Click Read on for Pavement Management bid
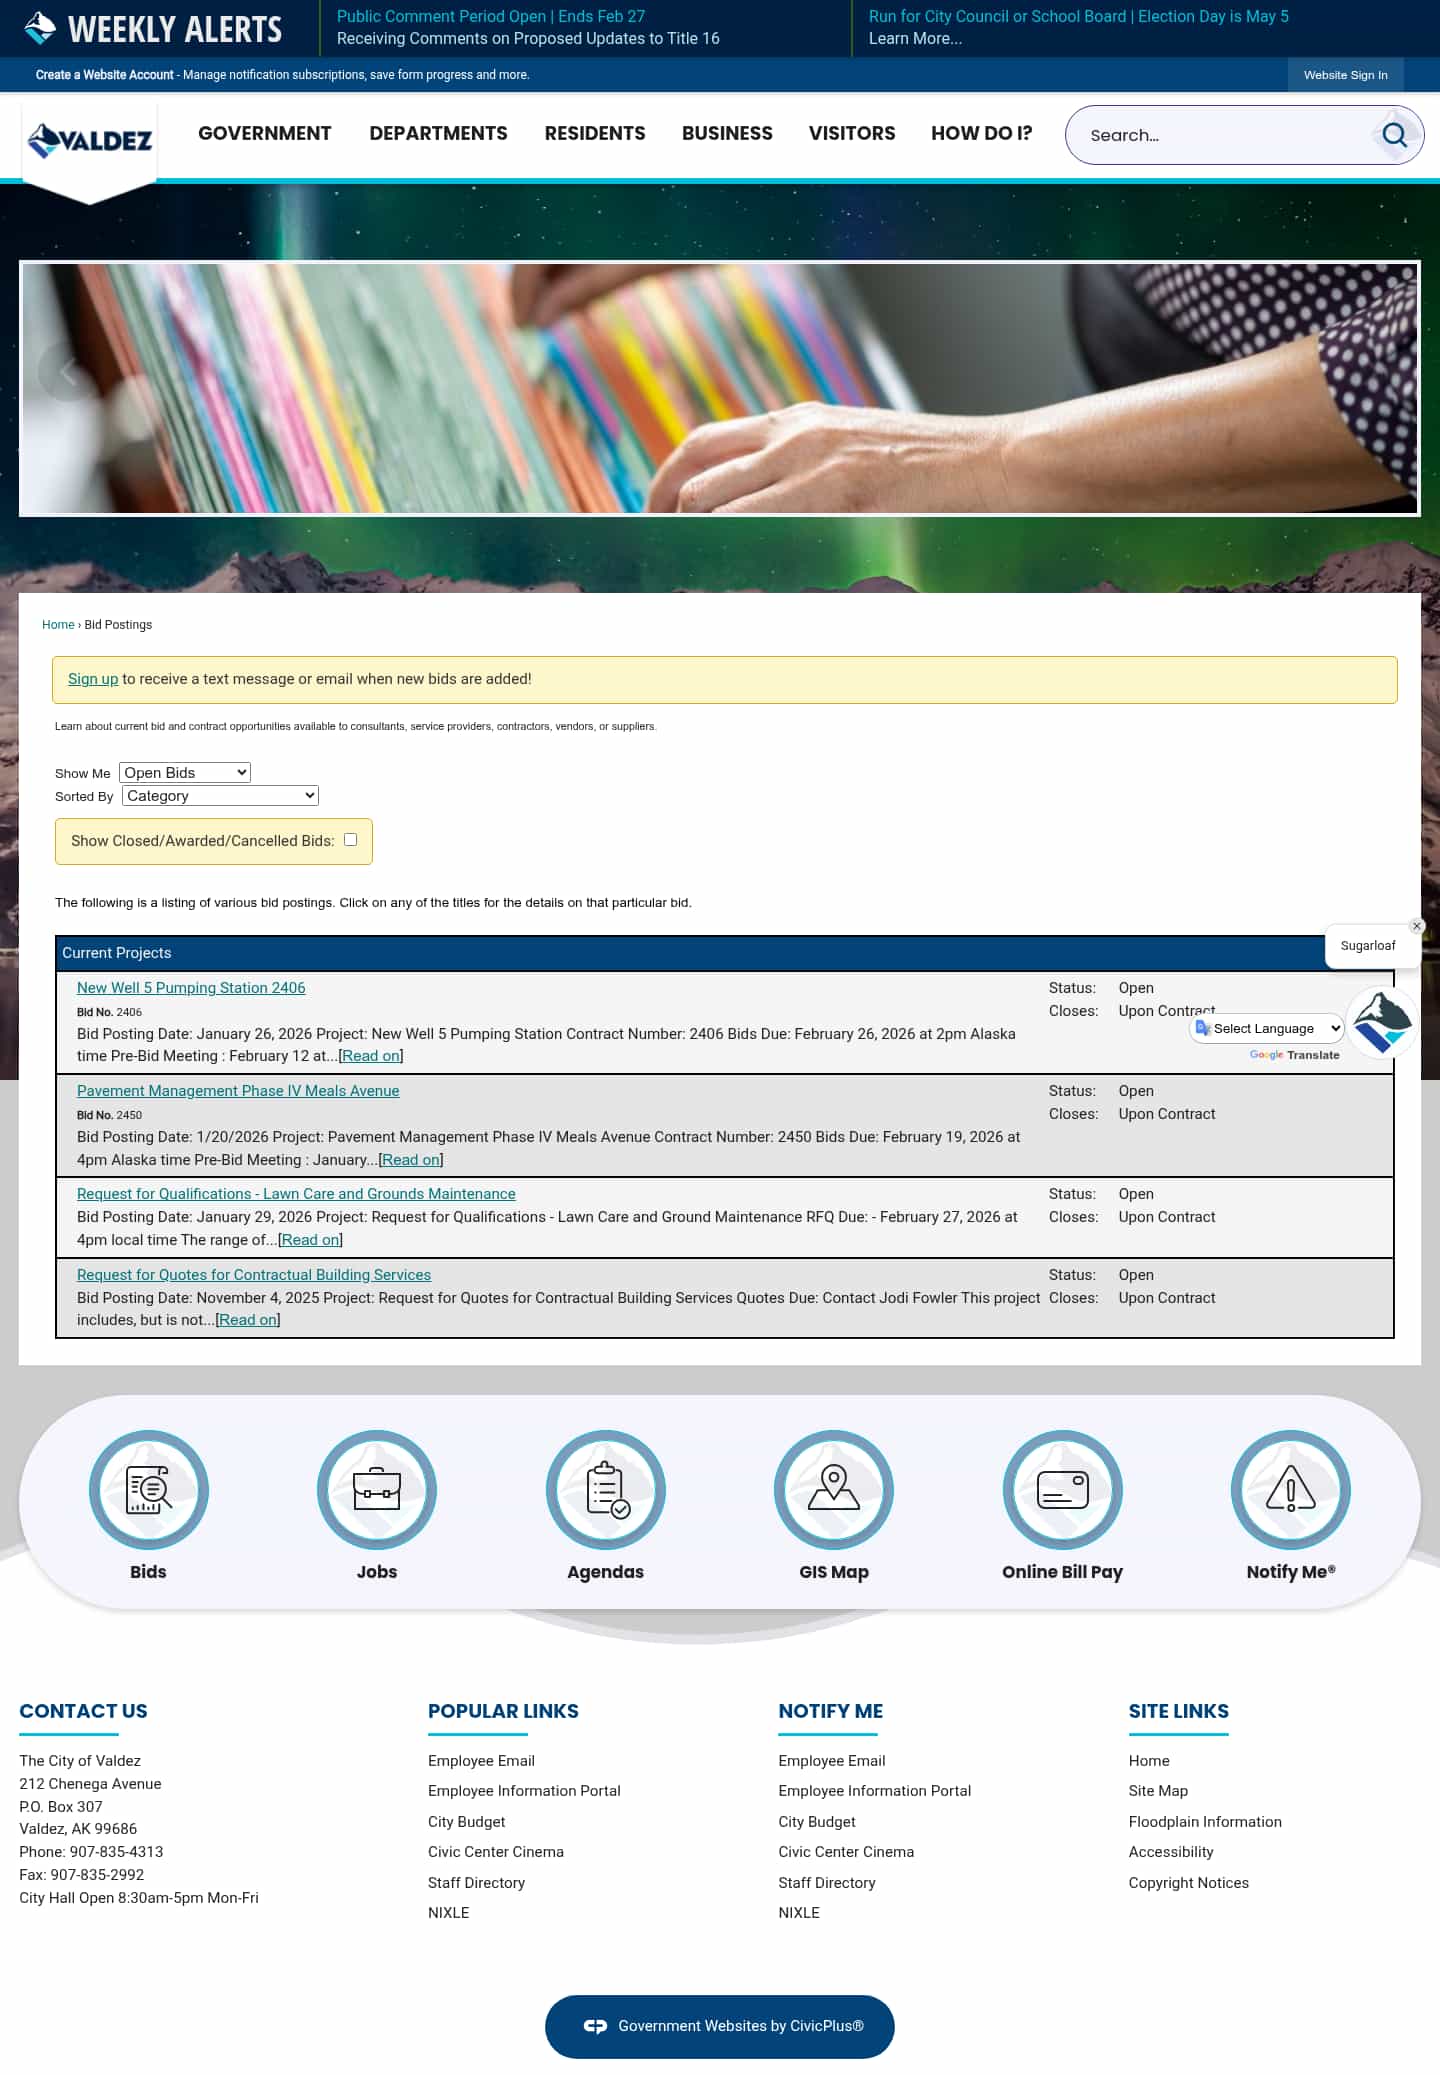Screen dimensions: 1440x2075 (411, 1160)
